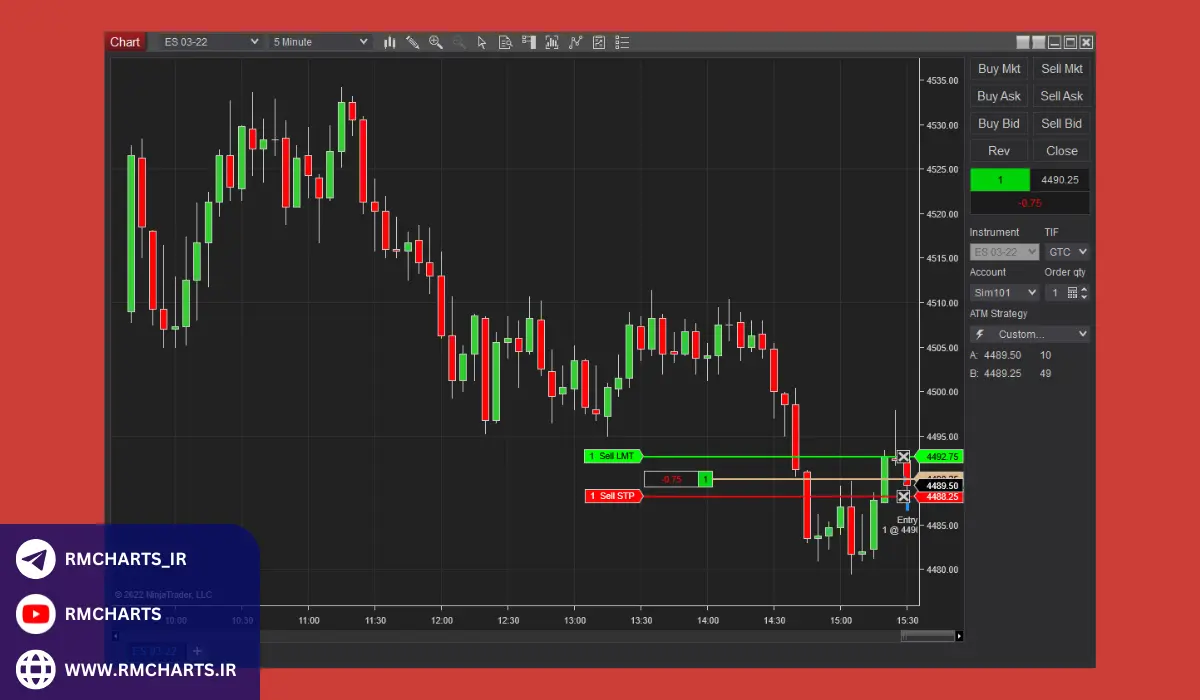Toggle the Chart Trader panel icon
The width and height of the screenshot is (1200, 700).
point(528,42)
